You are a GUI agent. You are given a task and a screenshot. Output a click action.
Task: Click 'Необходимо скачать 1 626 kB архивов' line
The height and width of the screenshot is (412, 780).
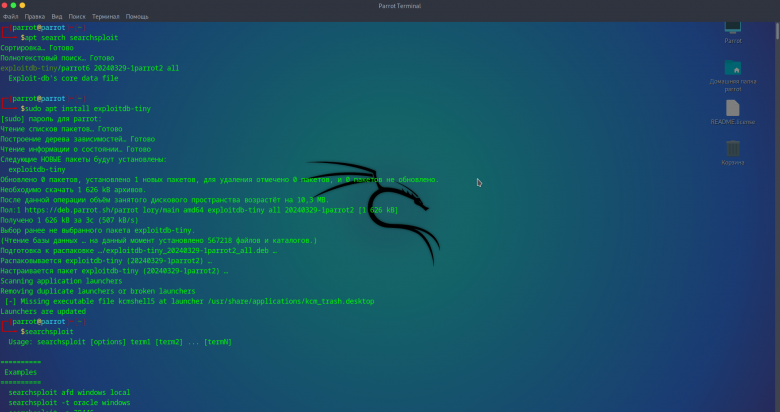pos(73,190)
